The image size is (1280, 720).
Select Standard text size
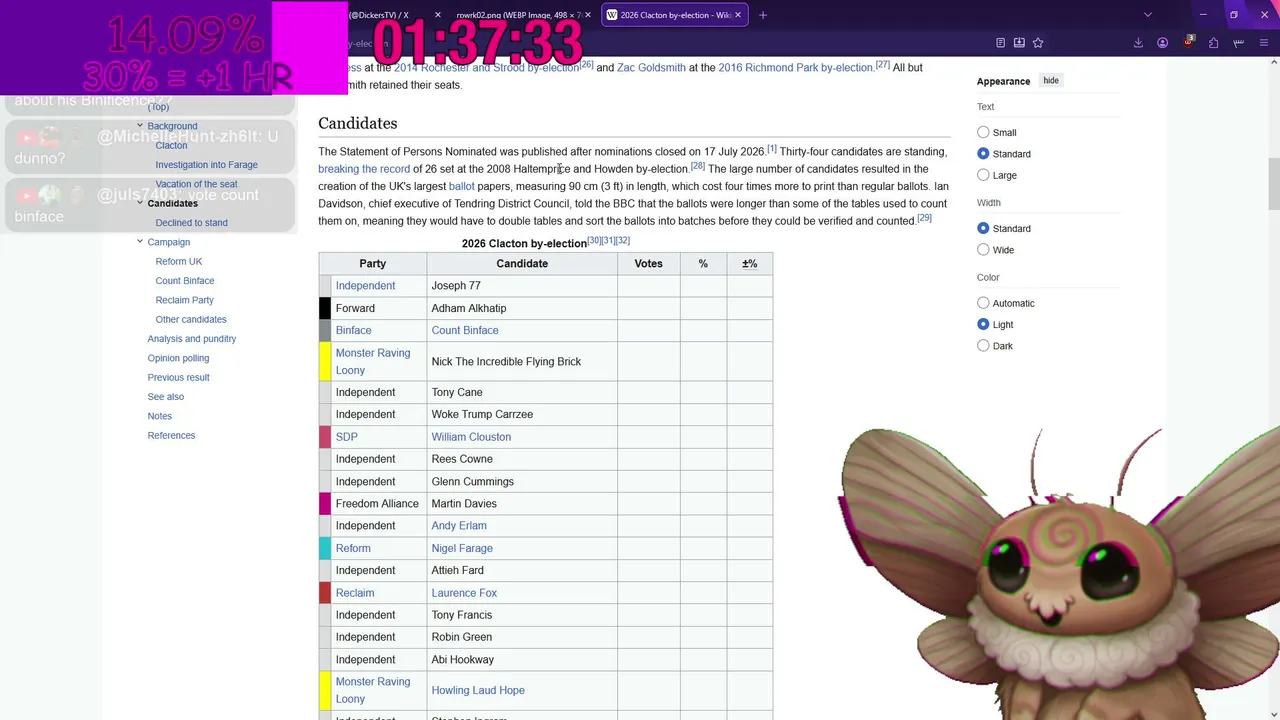[983, 154]
